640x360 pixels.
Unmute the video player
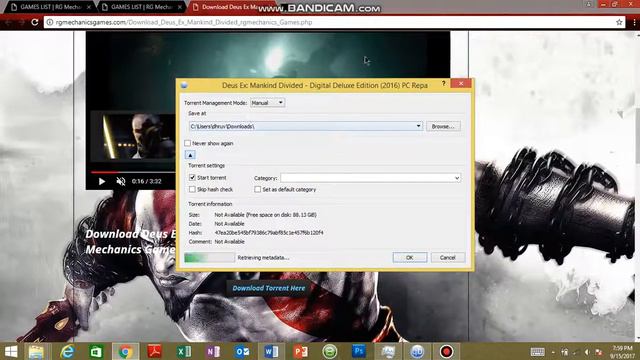coord(121,181)
